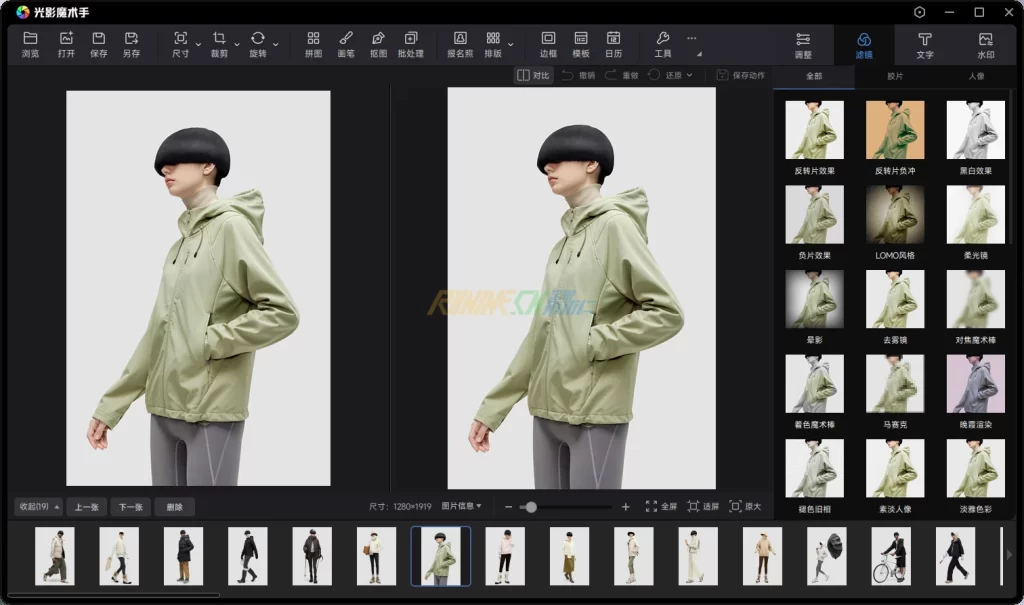Open the 浏览 browse folder tool
Image resolution: width=1024 pixels, height=605 pixels.
tap(30, 44)
